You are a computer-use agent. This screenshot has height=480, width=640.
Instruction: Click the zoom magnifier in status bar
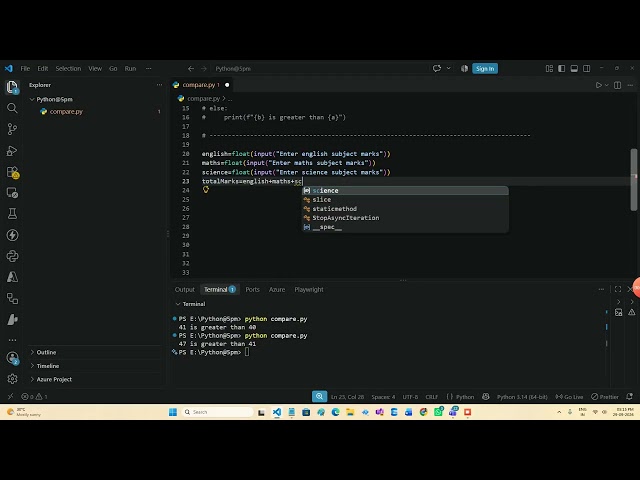coord(319,396)
